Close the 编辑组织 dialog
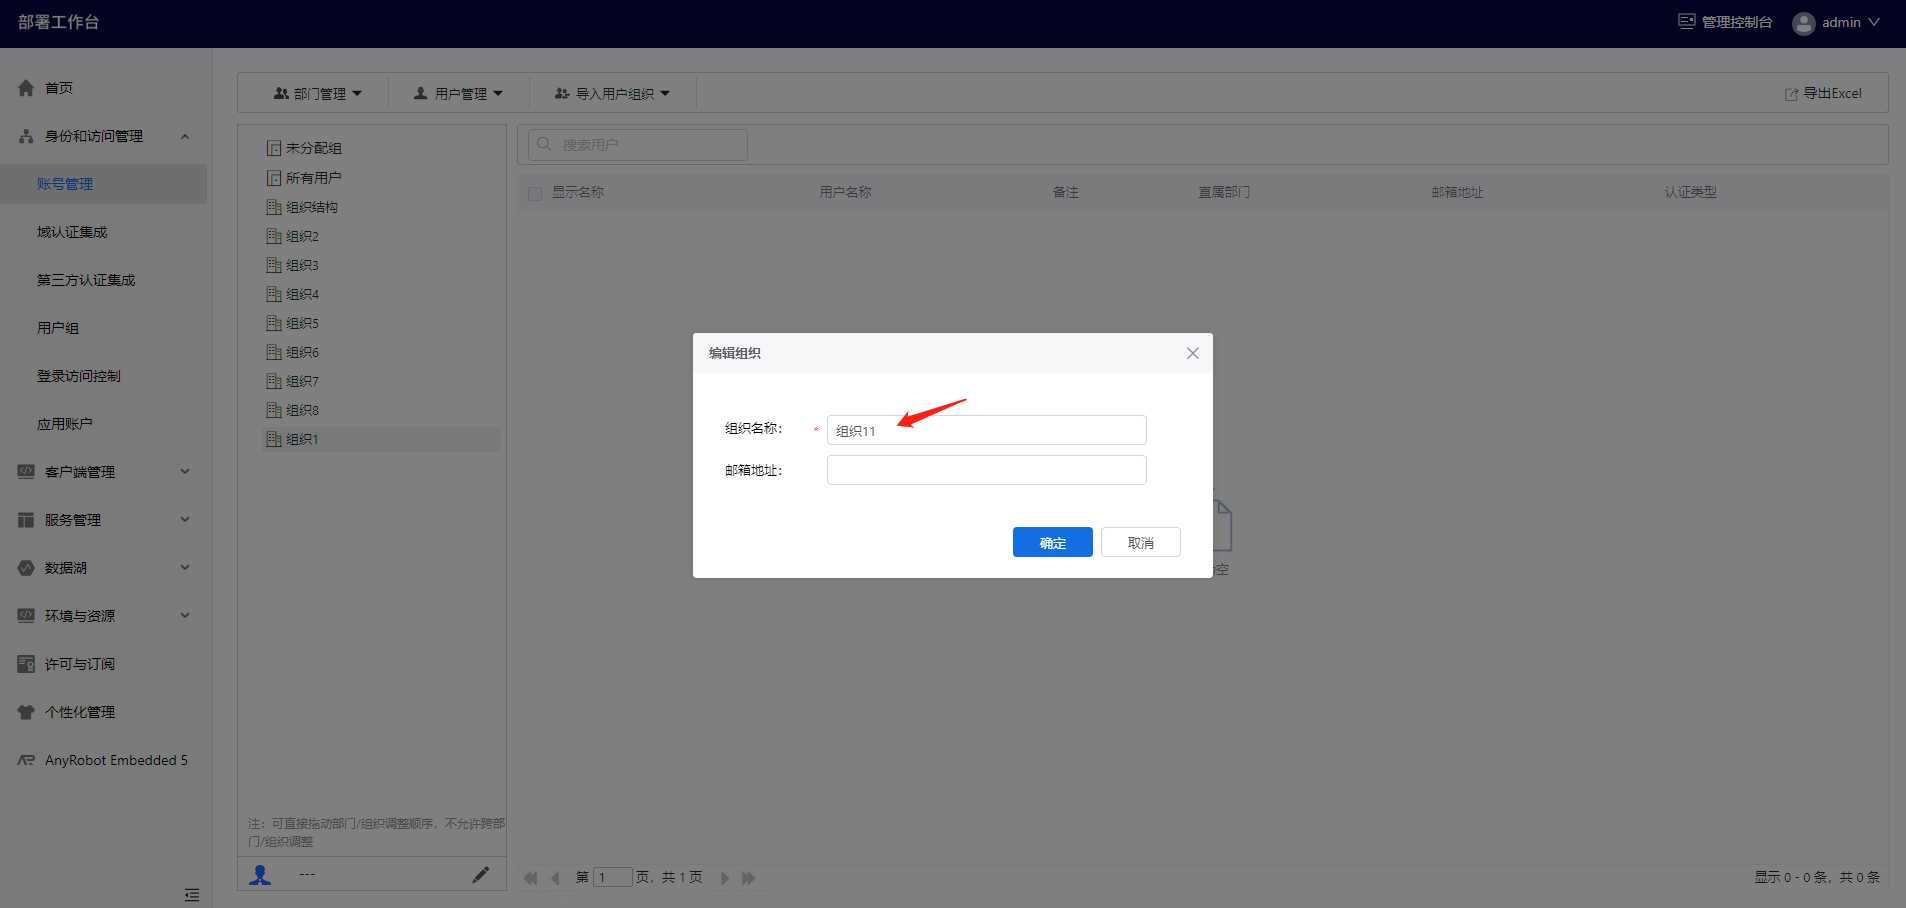The image size is (1906, 908). pos(1192,353)
